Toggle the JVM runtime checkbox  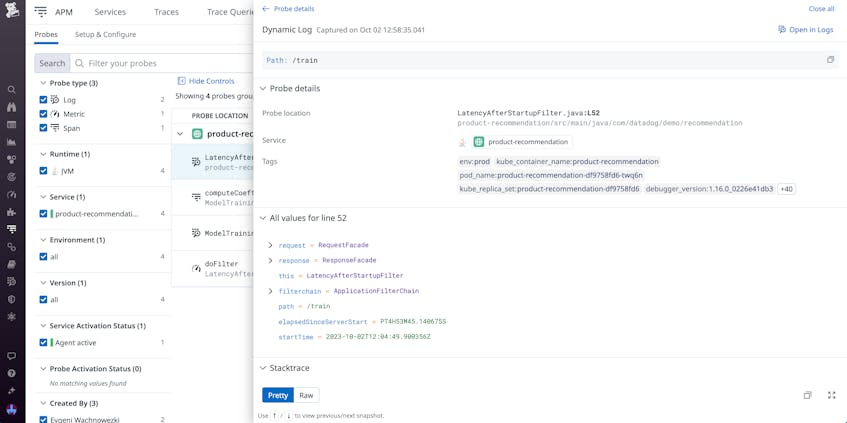43,171
